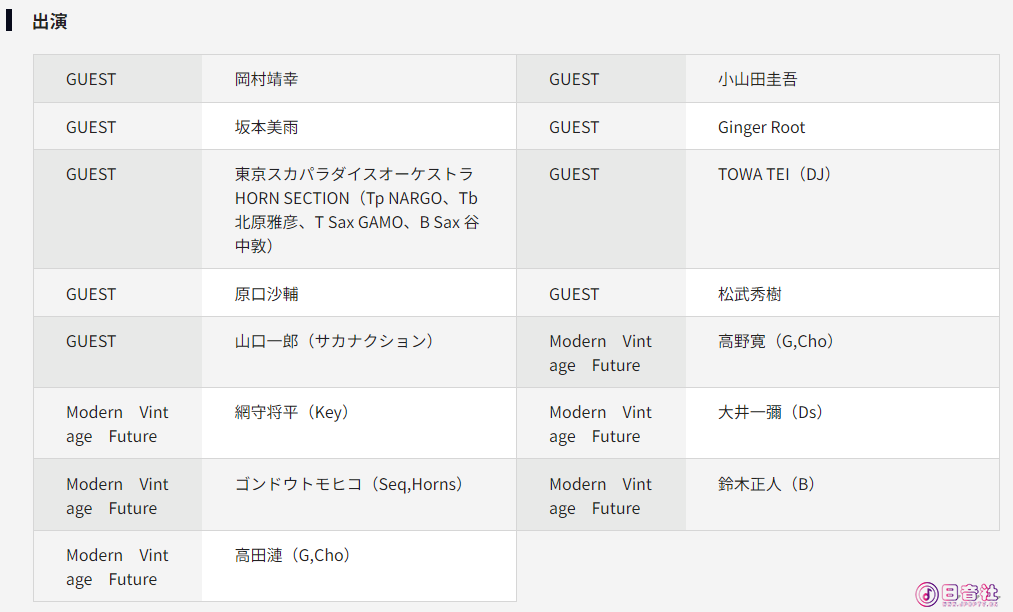1013x612 pixels.
Task: Click 鈴木正人（B） band member cell
Action: (842, 495)
